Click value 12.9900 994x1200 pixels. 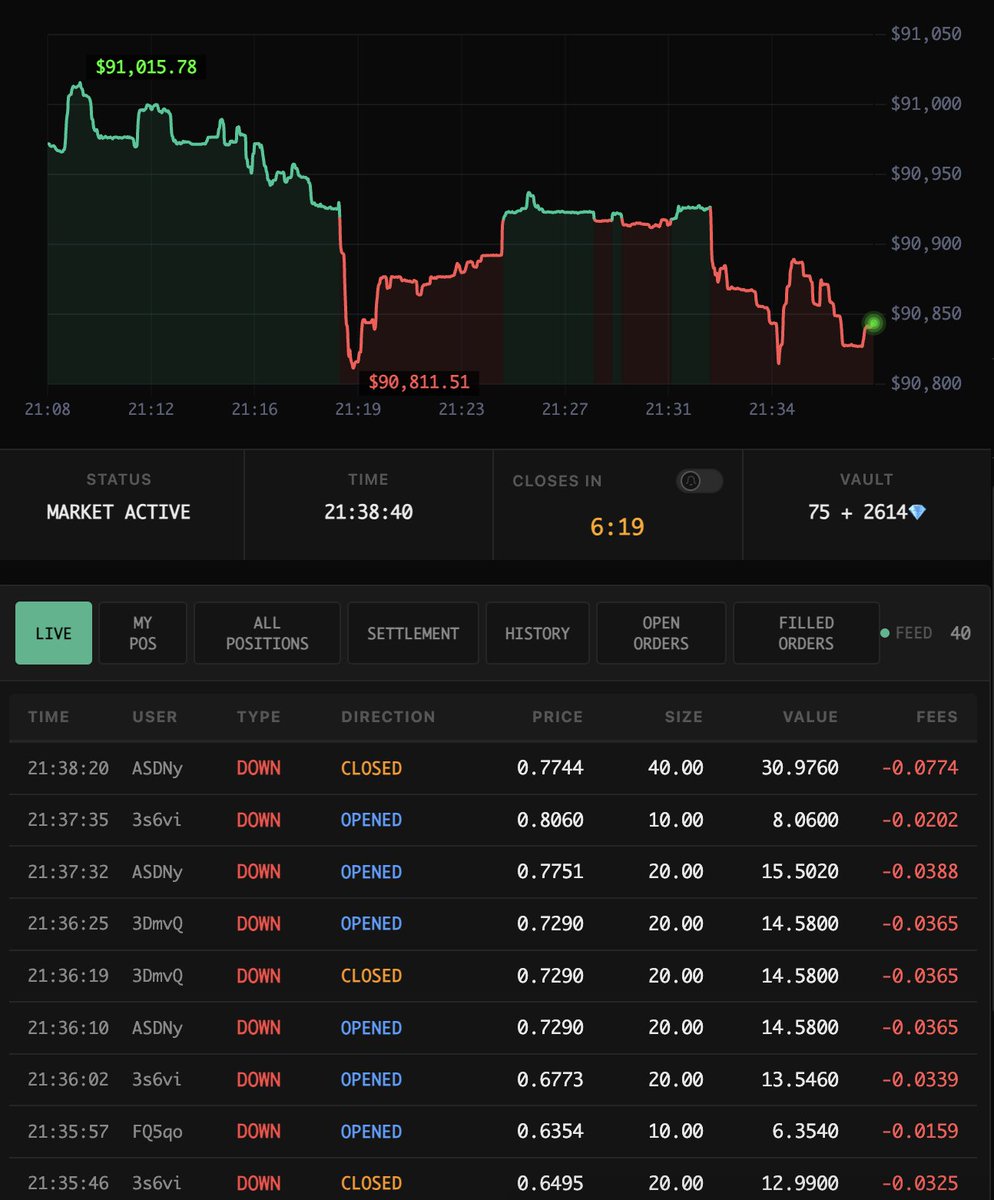click(x=800, y=1184)
